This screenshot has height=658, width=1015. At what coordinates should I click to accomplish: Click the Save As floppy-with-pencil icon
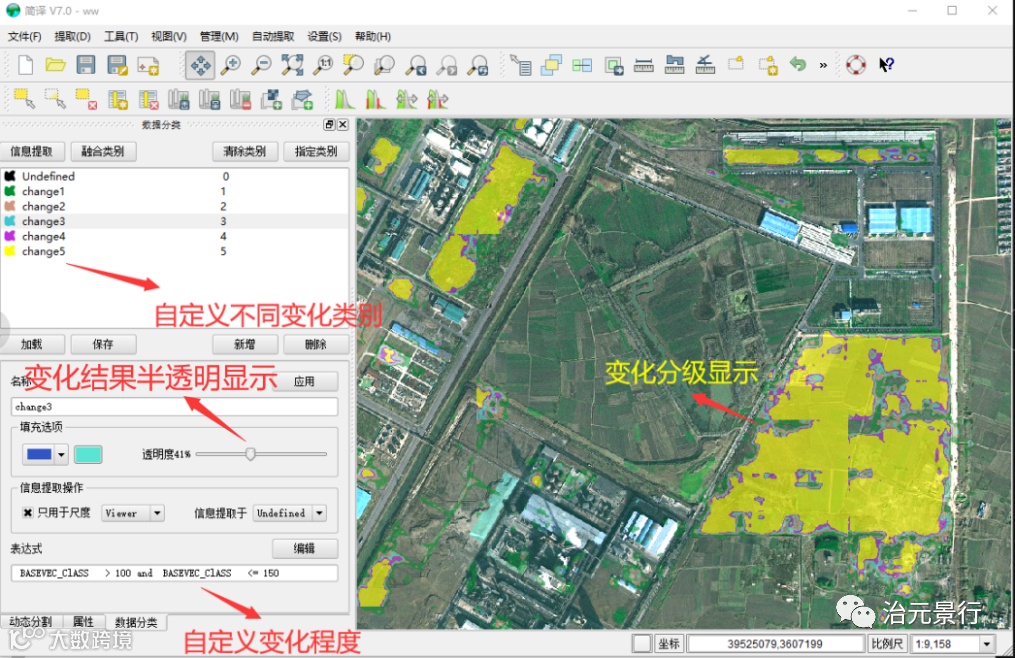(117, 65)
